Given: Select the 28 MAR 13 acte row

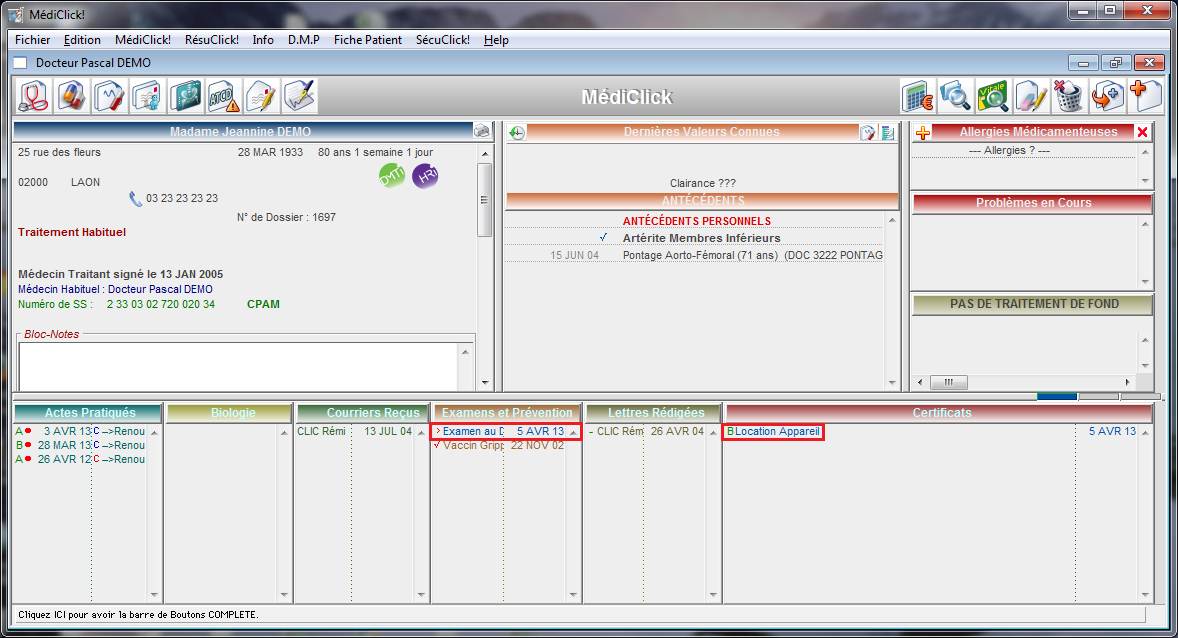Looking at the screenshot, I should [x=80, y=446].
